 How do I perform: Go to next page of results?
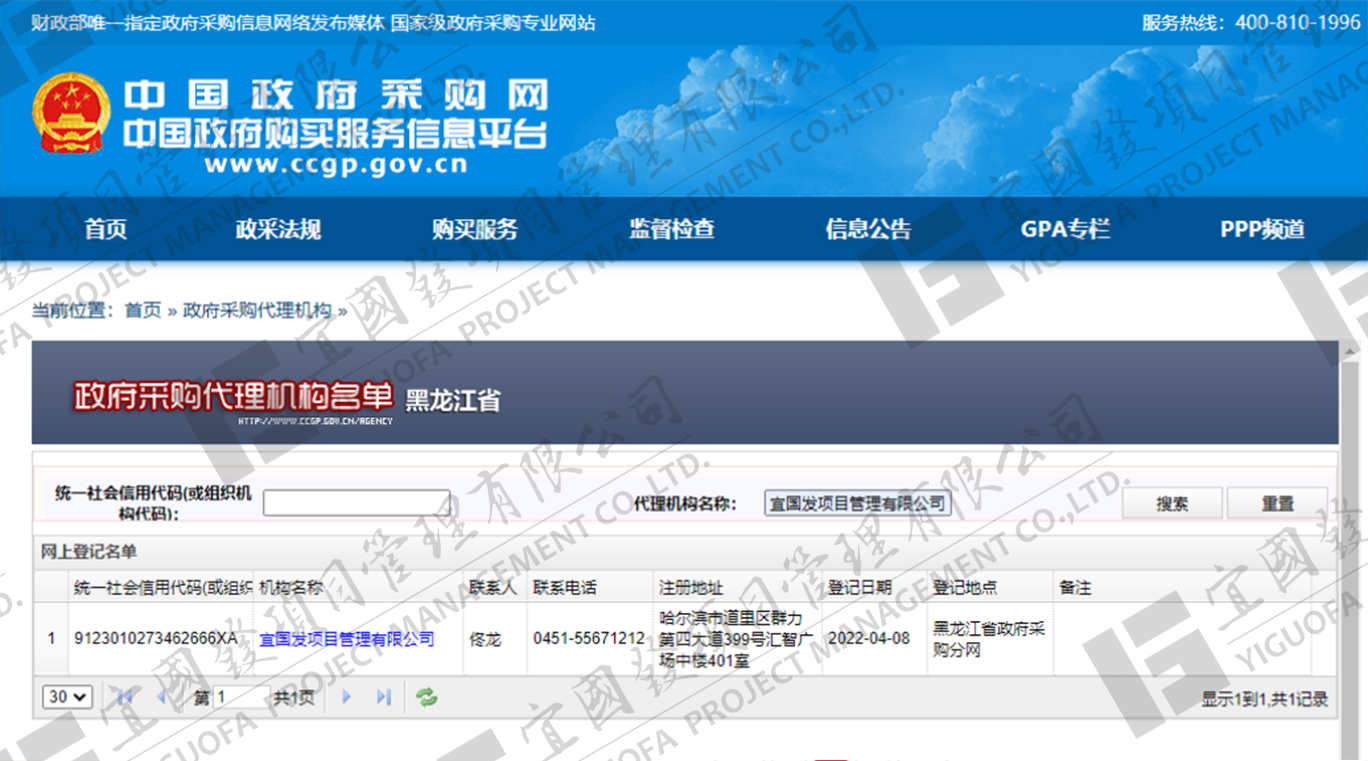347,697
